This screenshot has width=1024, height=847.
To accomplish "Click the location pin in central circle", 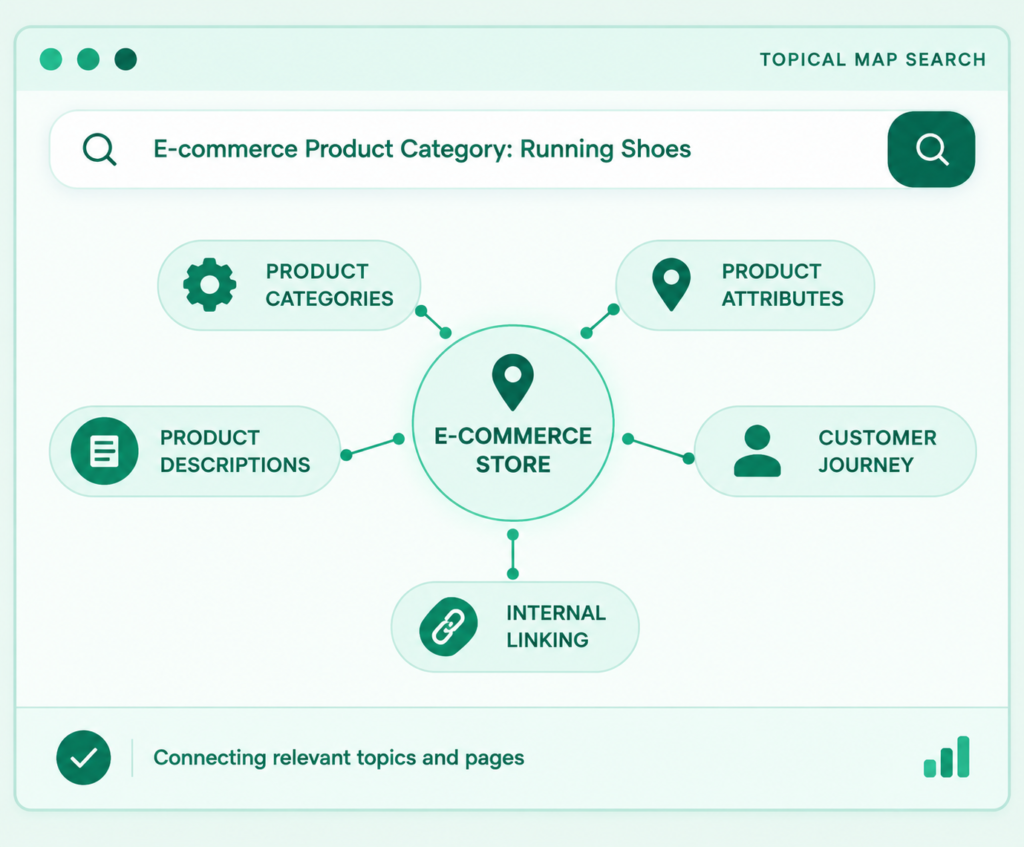I will 513,382.
